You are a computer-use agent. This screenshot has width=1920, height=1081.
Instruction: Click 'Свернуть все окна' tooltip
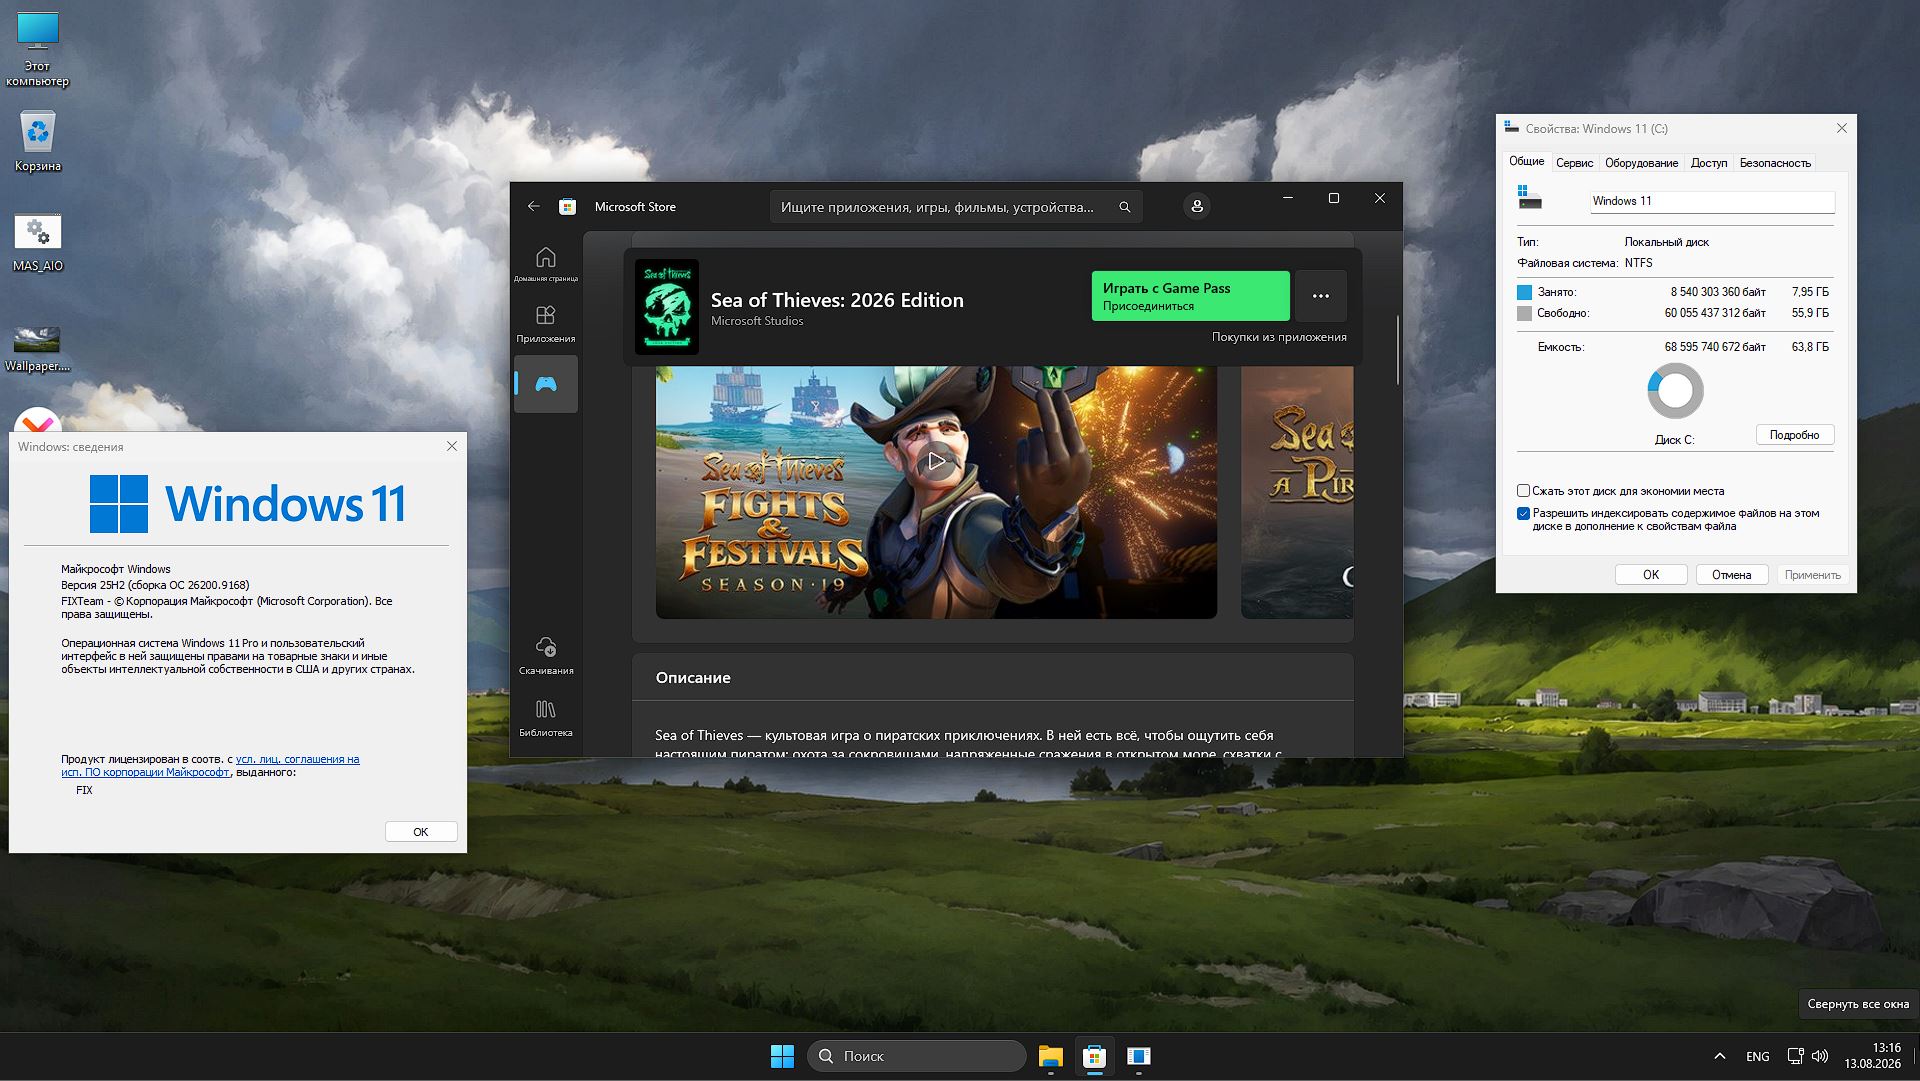tap(1857, 1004)
